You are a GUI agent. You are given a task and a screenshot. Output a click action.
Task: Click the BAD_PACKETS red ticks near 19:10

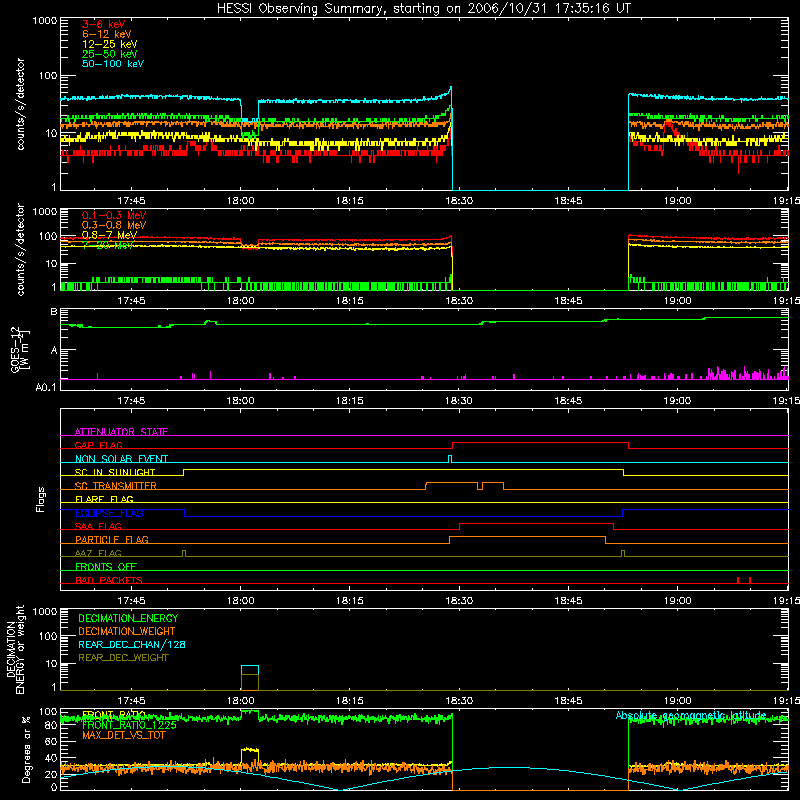[744, 580]
